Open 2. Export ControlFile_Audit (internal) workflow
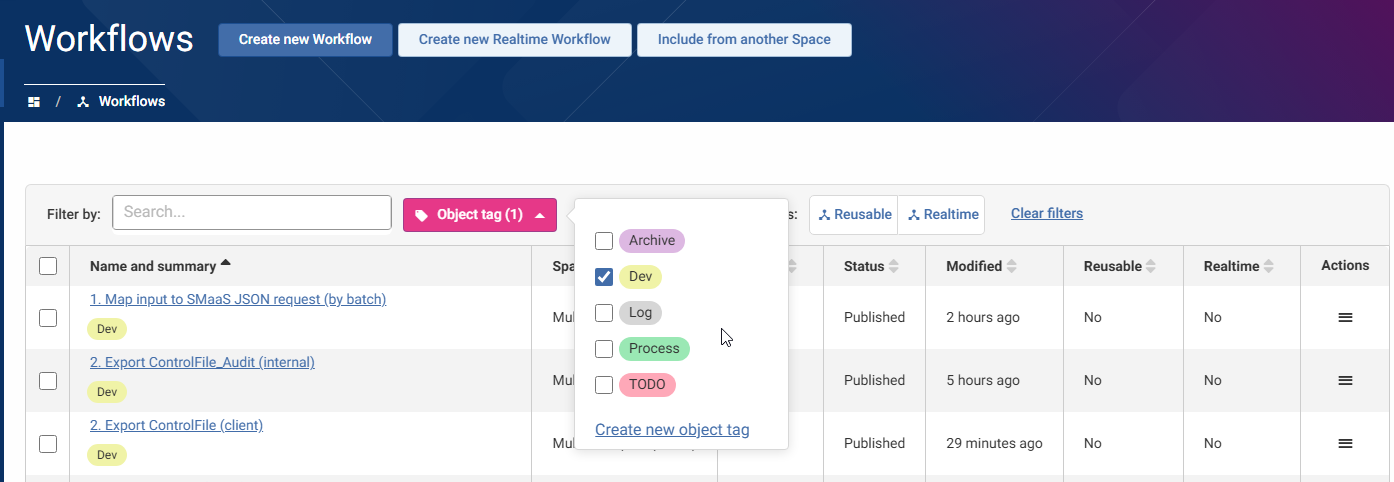The height and width of the screenshot is (482, 1394). coord(202,362)
